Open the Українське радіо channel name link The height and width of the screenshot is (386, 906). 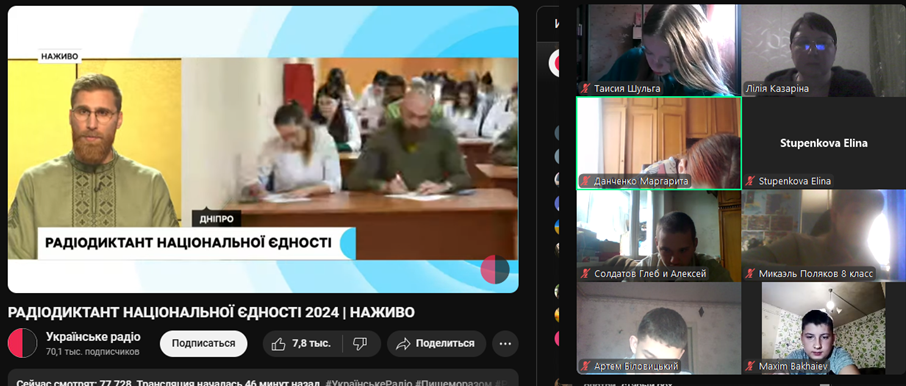tap(93, 337)
